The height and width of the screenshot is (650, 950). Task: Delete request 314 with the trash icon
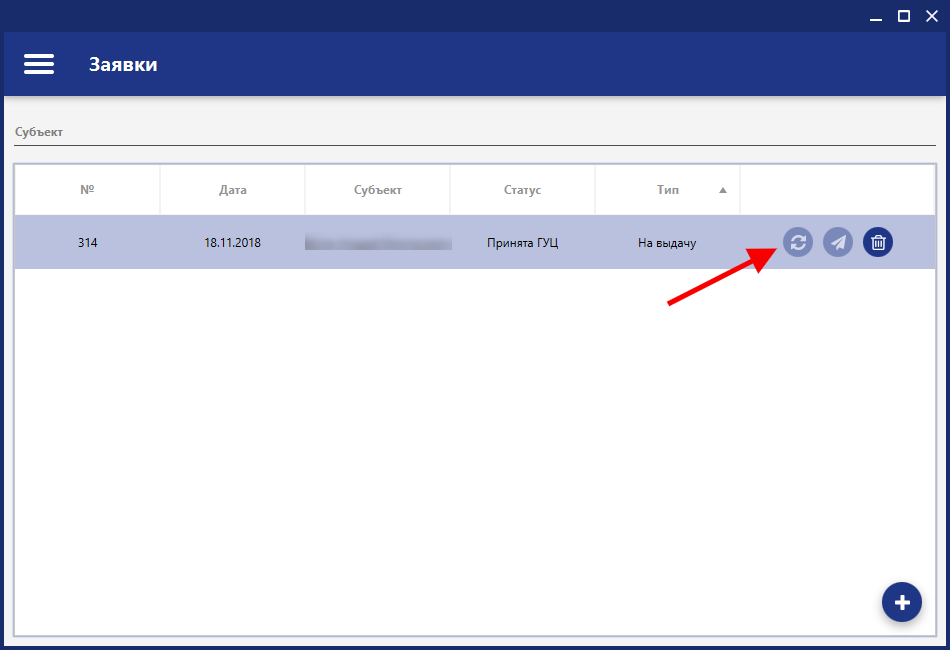878,242
